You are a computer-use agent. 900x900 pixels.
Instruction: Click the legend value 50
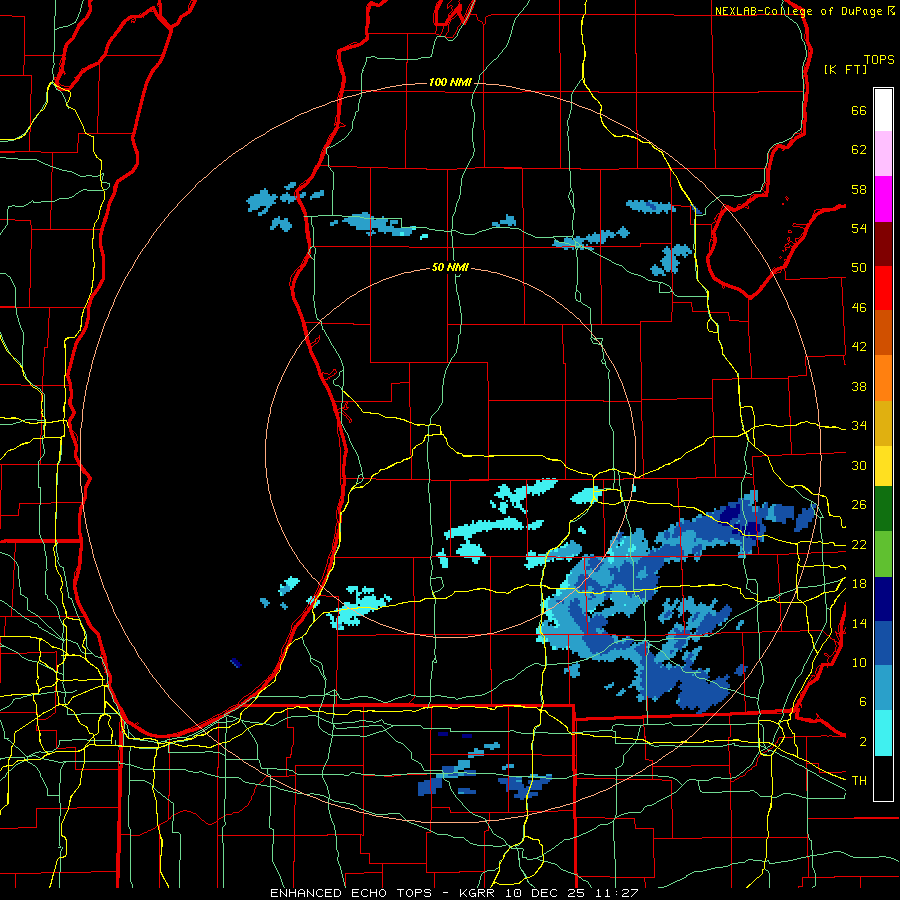point(859,268)
